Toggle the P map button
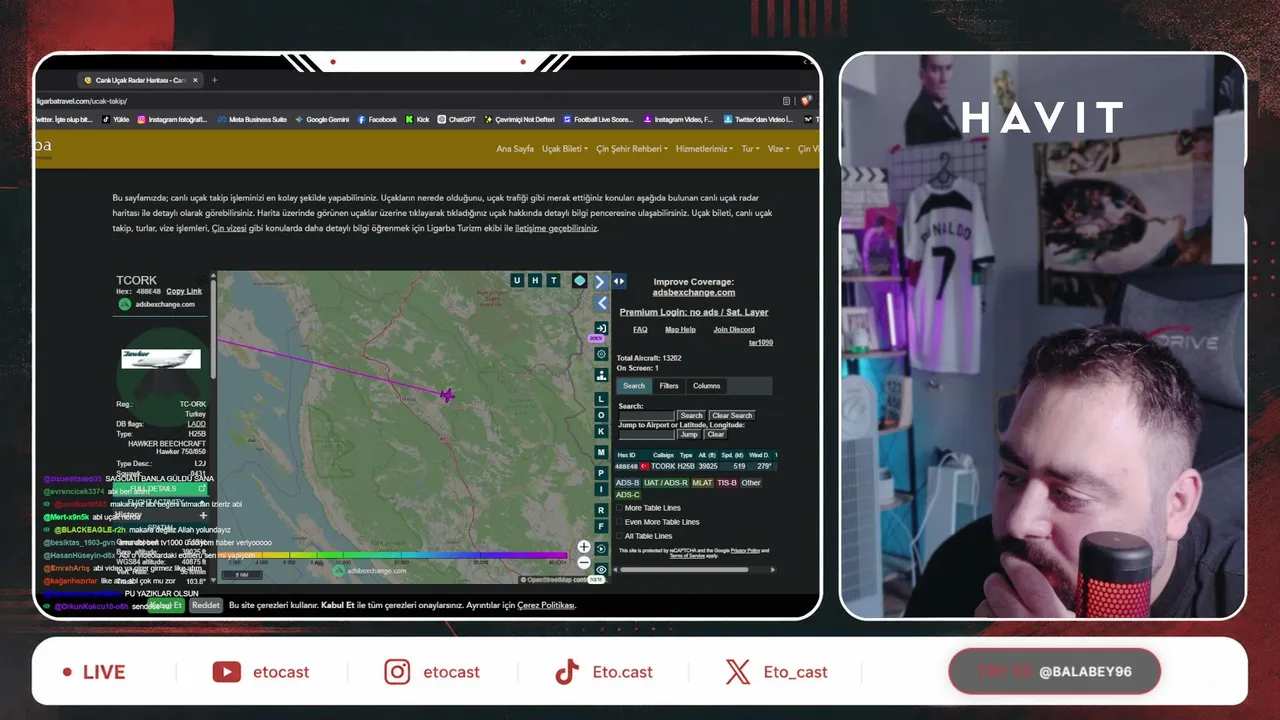The width and height of the screenshot is (1280, 720). tap(601, 473)
